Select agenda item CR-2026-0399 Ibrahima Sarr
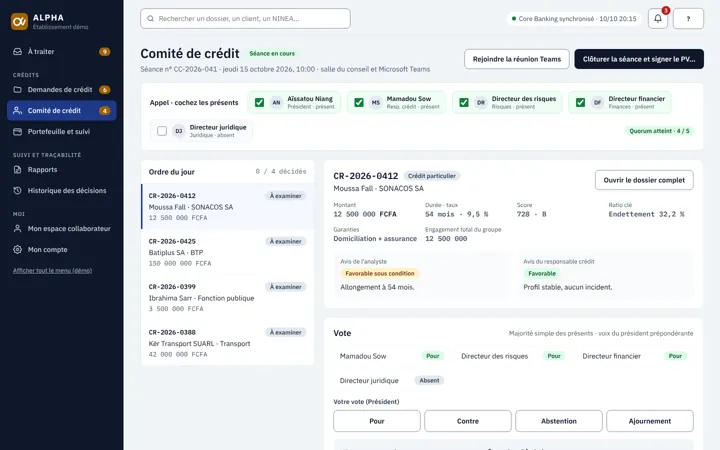Screen dimensions: 720x450 228,298
